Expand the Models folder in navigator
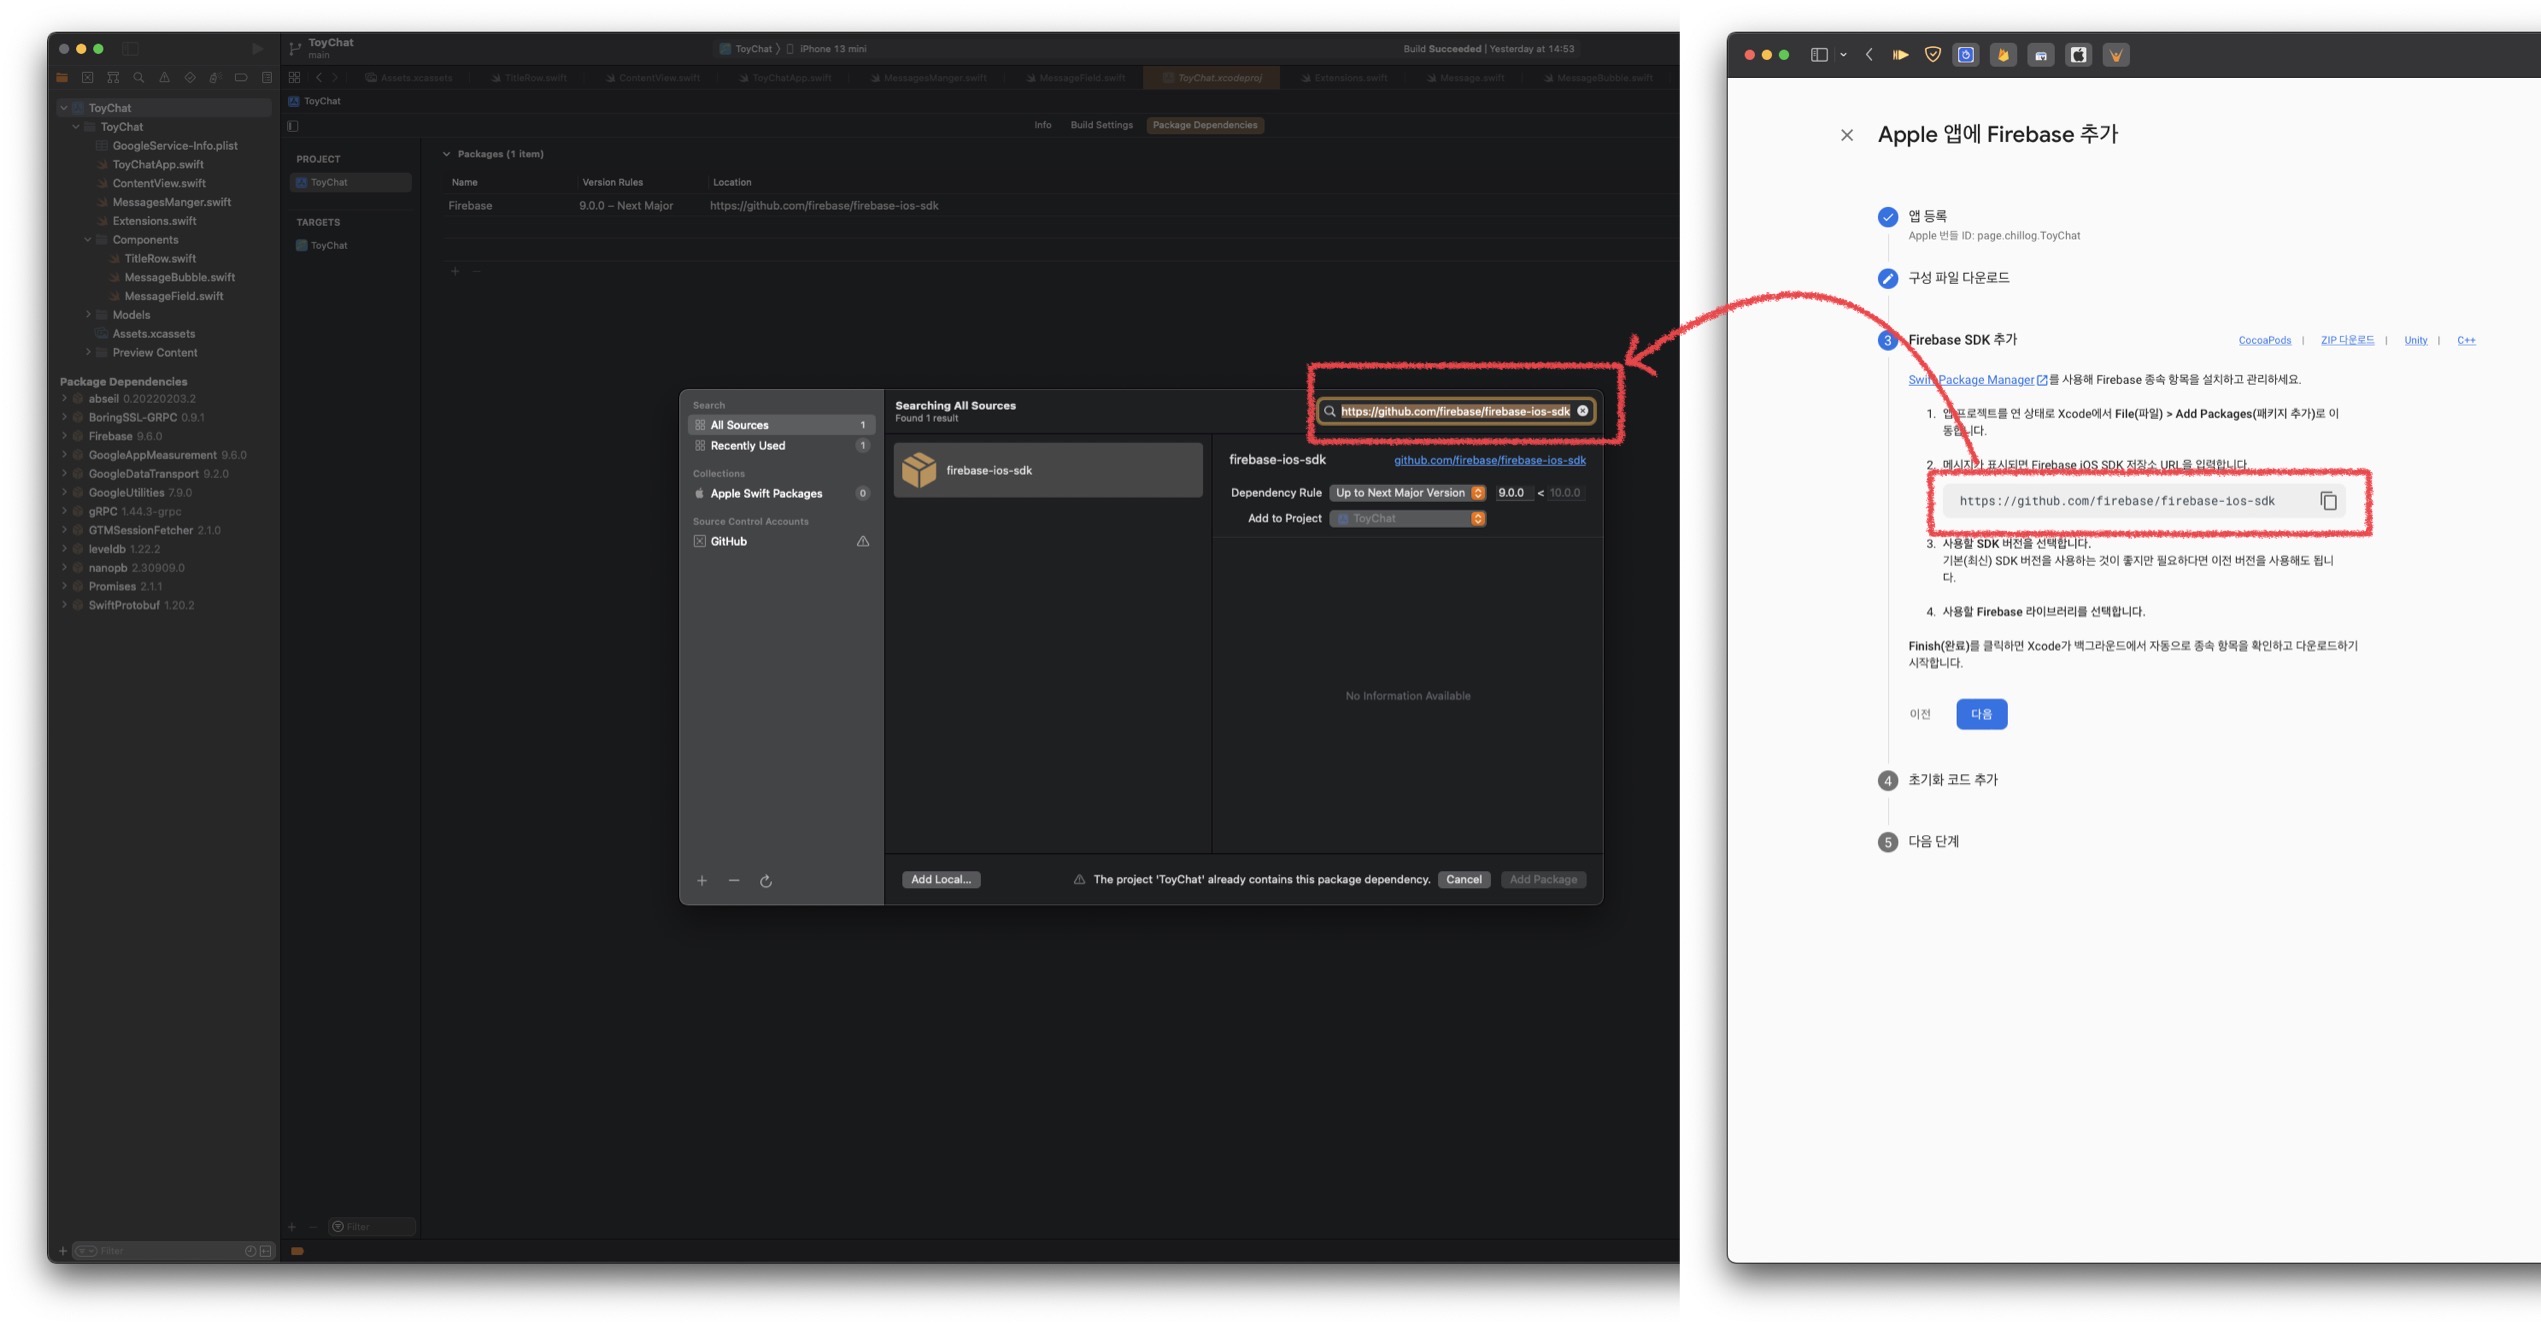2541x1326 pixels. coord(88,315)
